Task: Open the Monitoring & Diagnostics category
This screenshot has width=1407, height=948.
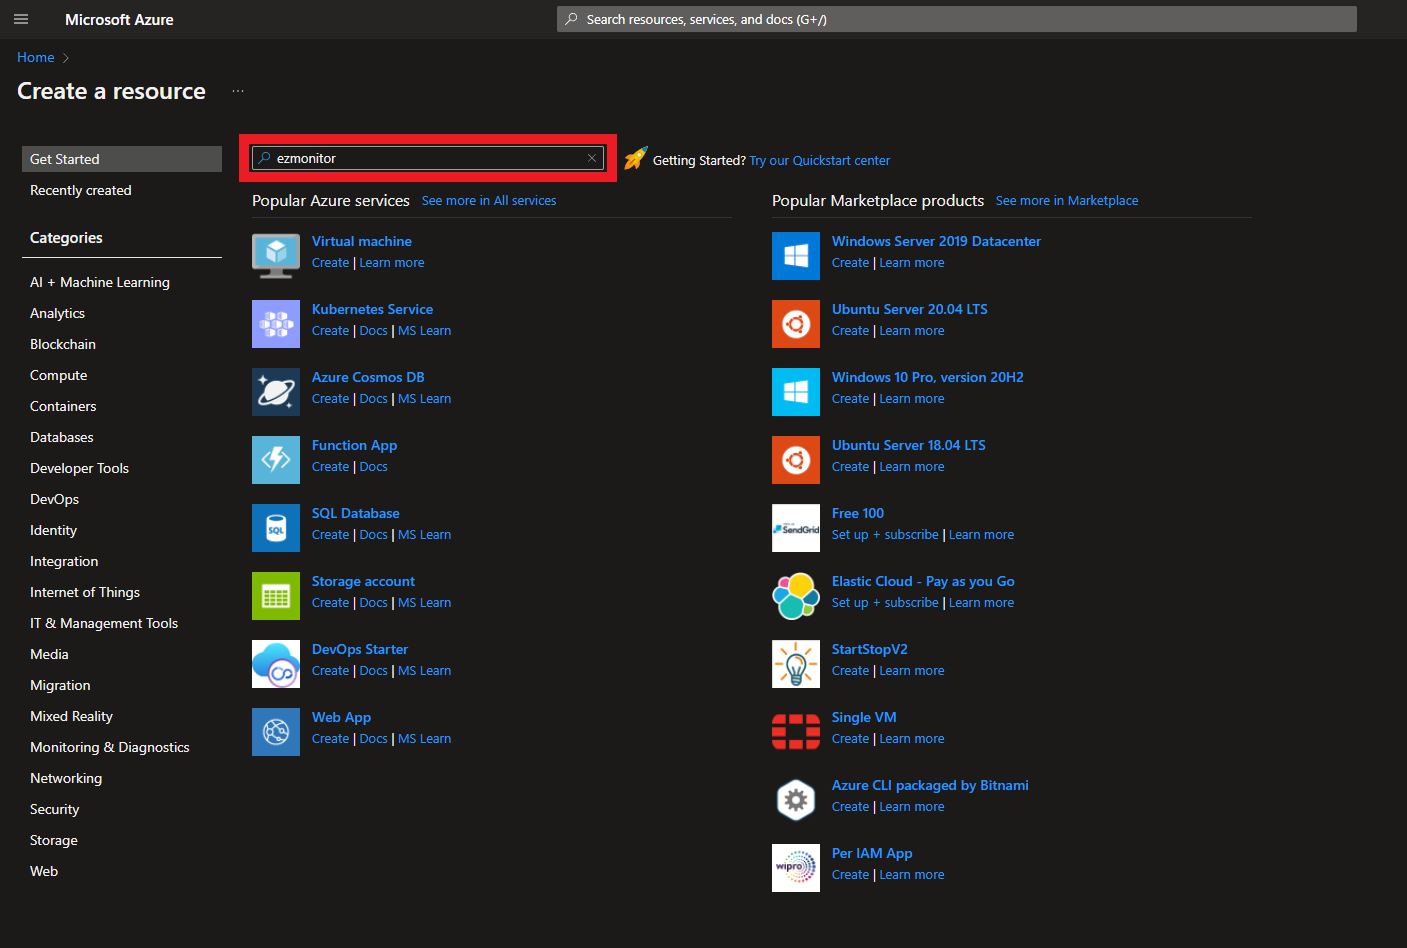Action: coord(110,747)
